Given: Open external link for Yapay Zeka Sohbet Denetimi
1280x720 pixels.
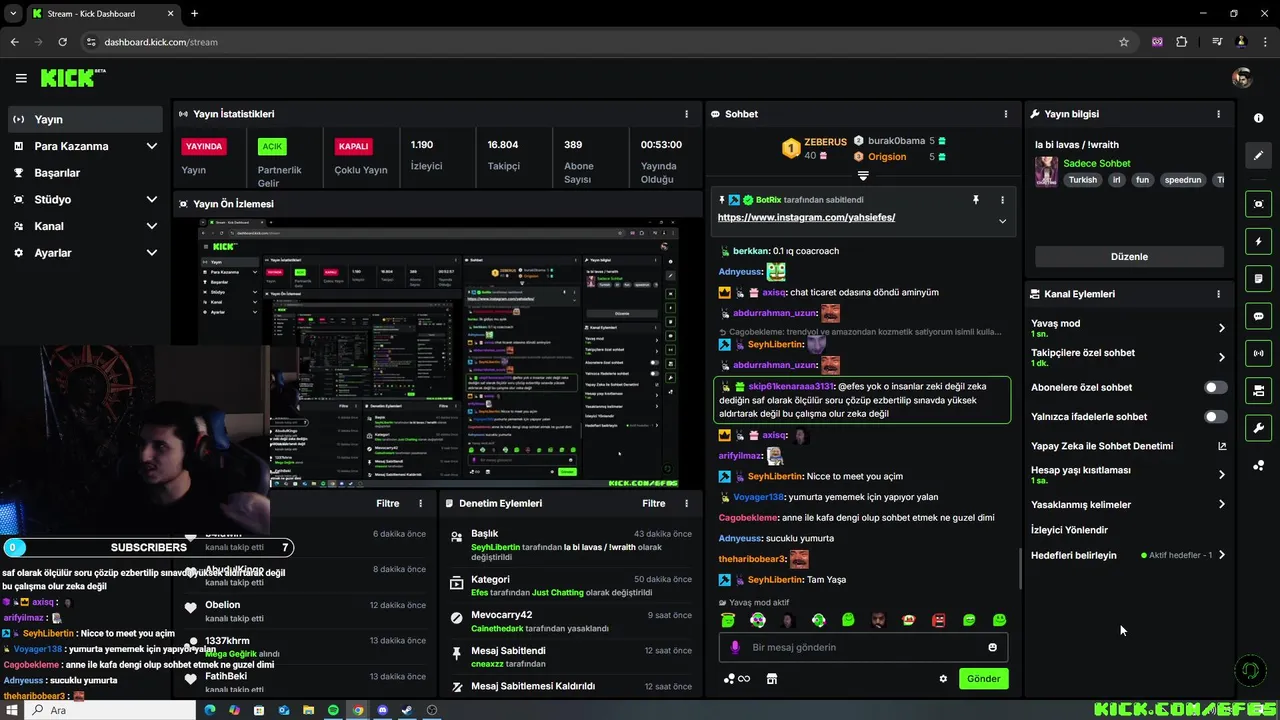Looking at the screenshot, I should [x=1222, y=446].
